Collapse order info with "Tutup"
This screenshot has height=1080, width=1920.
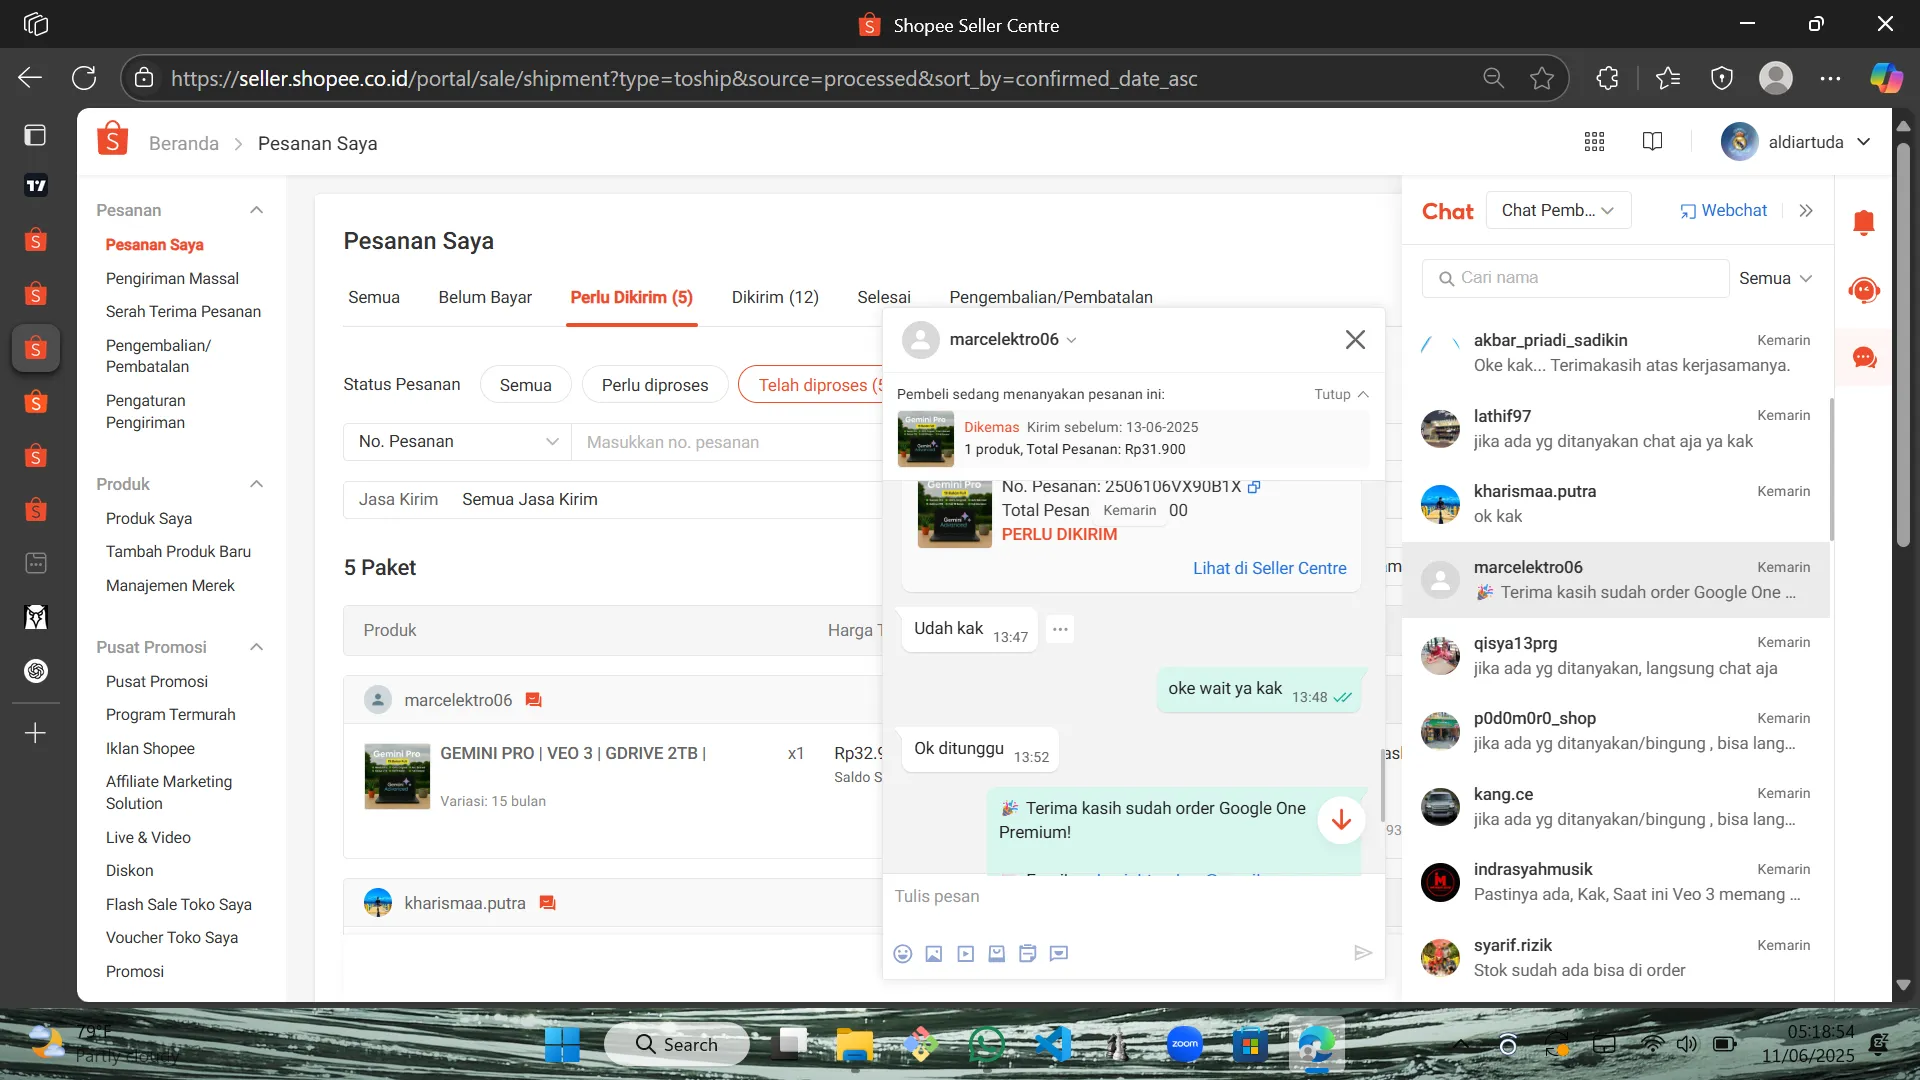coord(1341,394)
